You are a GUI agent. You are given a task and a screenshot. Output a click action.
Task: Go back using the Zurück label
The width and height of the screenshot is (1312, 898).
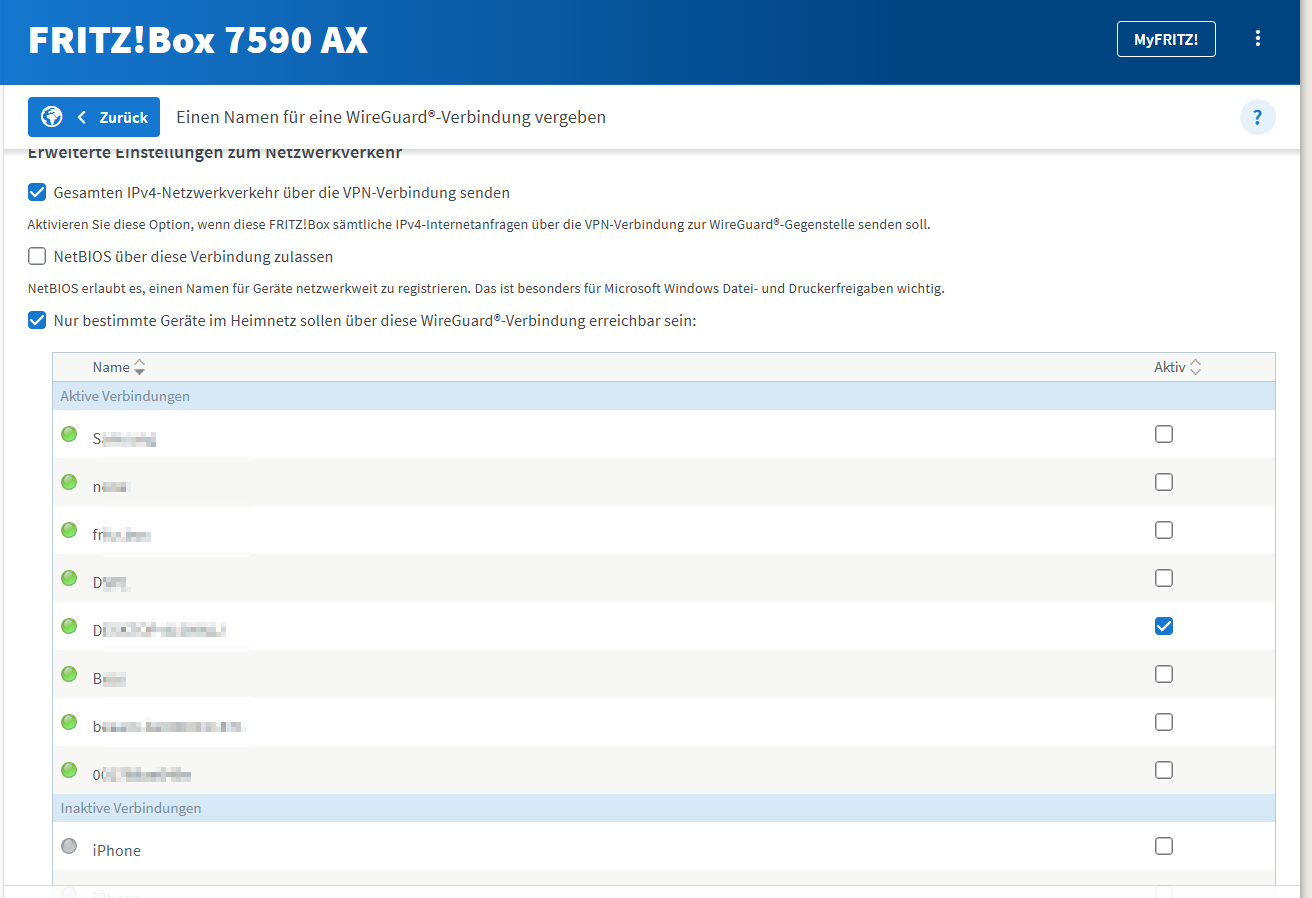124,117
